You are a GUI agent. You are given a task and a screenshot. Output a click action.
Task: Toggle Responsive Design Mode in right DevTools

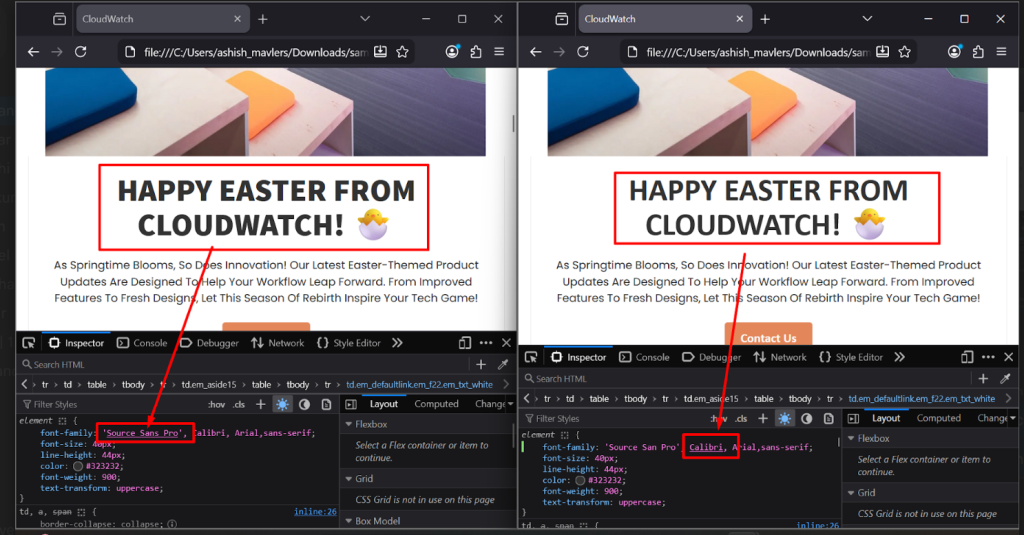coord(967,357)
